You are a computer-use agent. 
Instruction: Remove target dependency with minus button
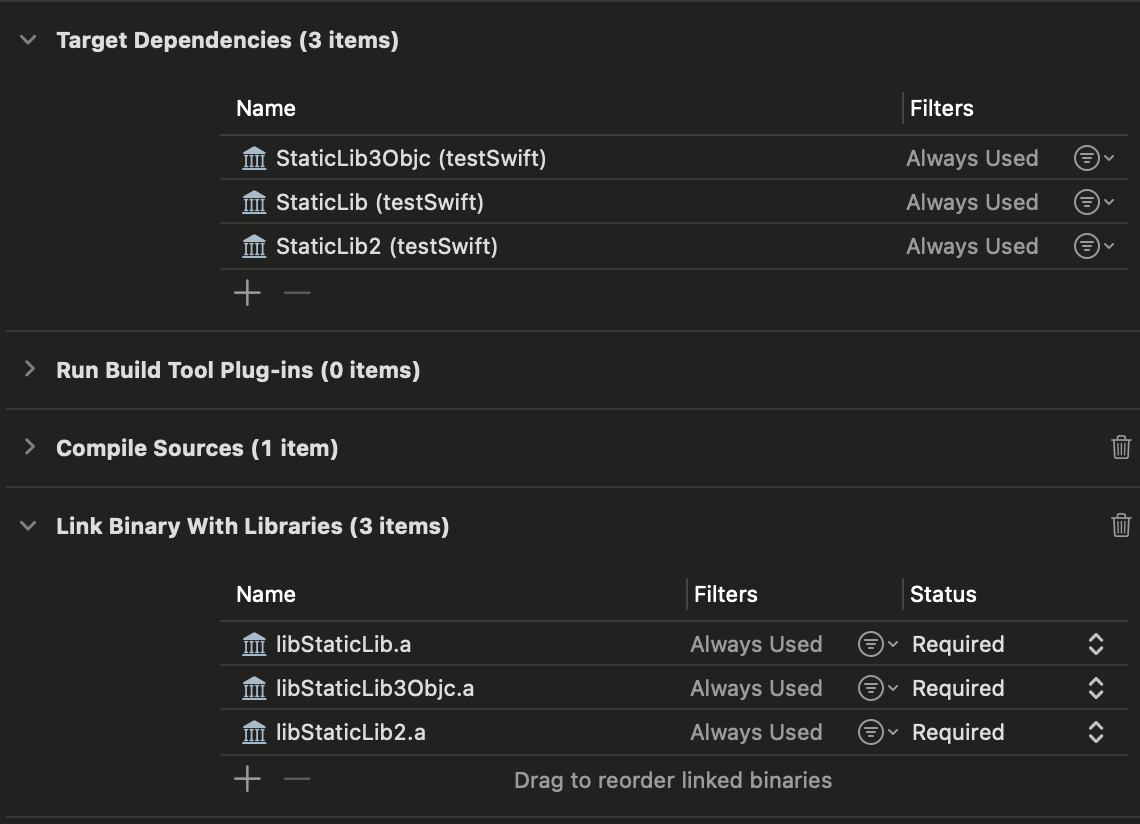297,293
